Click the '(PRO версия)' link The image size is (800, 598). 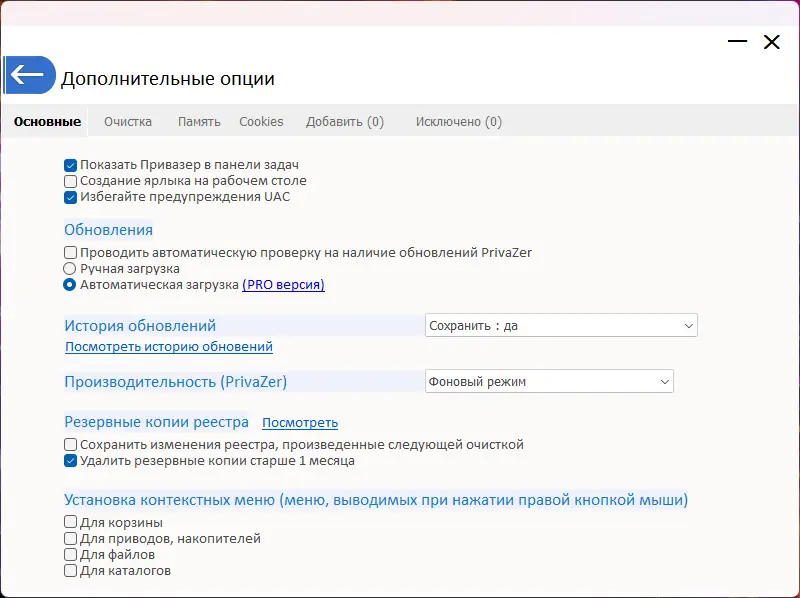tap(283, 285)
